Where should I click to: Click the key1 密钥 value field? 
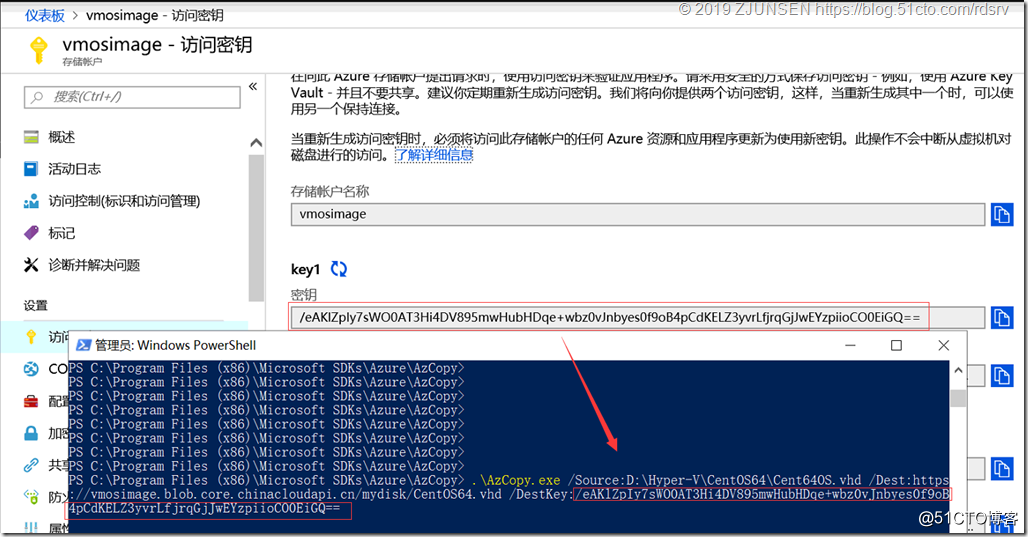[637, 317]
